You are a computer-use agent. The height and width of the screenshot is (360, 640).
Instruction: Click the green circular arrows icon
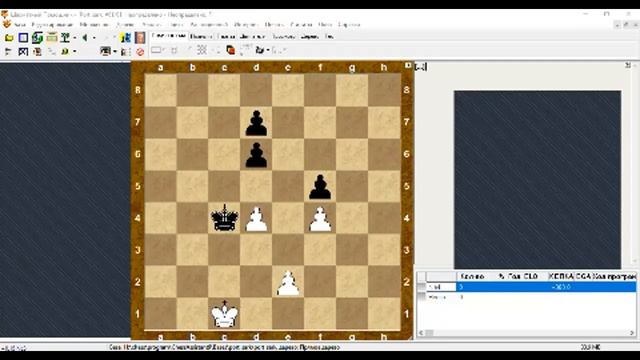pyautogui.click(x=37, y=38)
